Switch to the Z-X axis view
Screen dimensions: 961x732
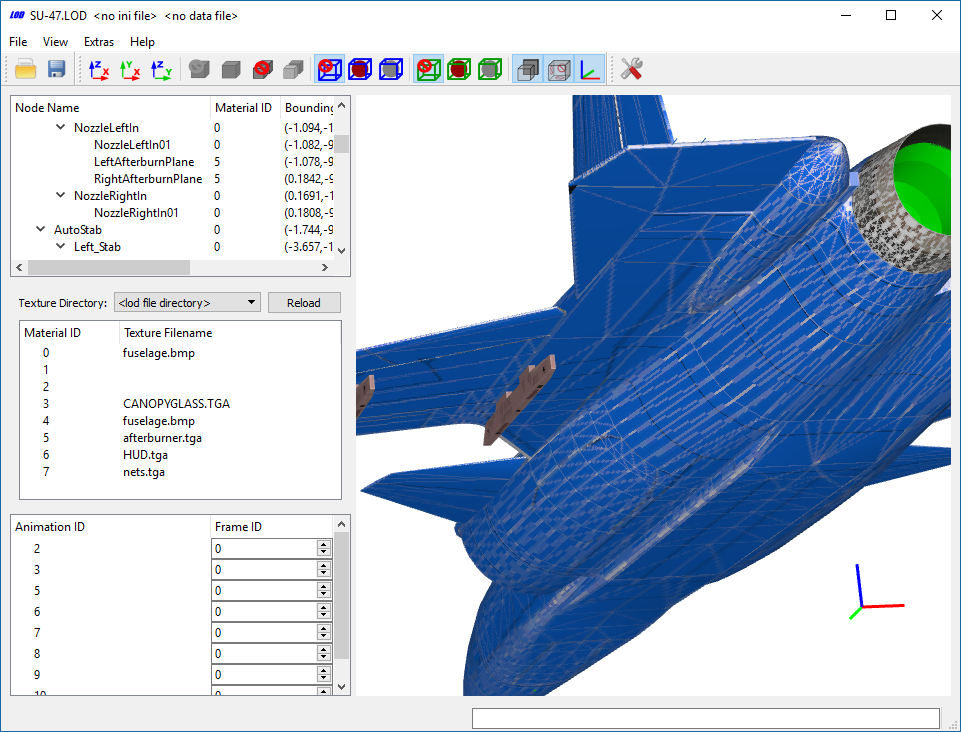(99, 69)
